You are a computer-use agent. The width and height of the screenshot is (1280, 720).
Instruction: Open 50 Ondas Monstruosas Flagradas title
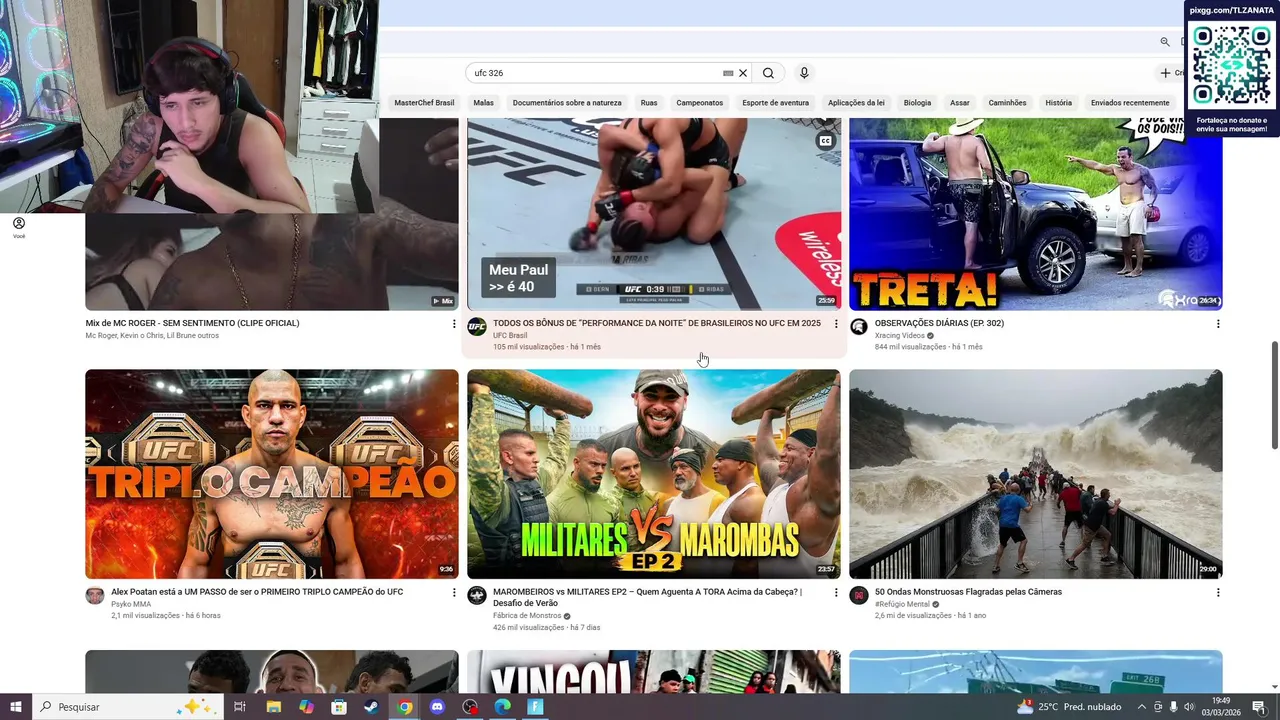pyautogui.click(x=968, y=592)
